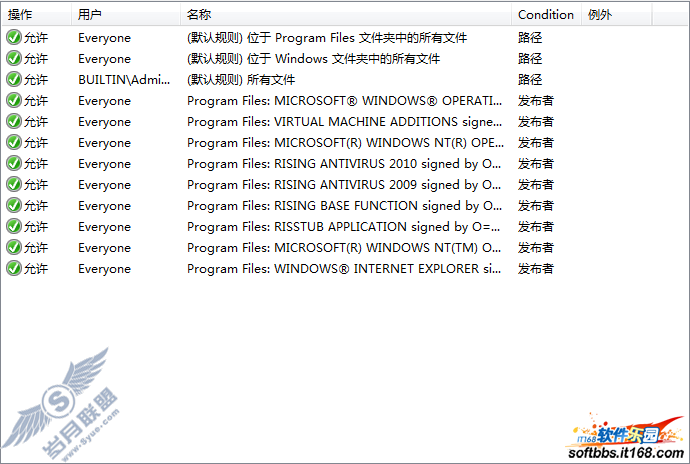This screenshot has height=464, width=690.
Task: Select 'Program Files: RISING ANTIVIRUS 2009 signed by O...' name
Action: [x=344, y=185]
